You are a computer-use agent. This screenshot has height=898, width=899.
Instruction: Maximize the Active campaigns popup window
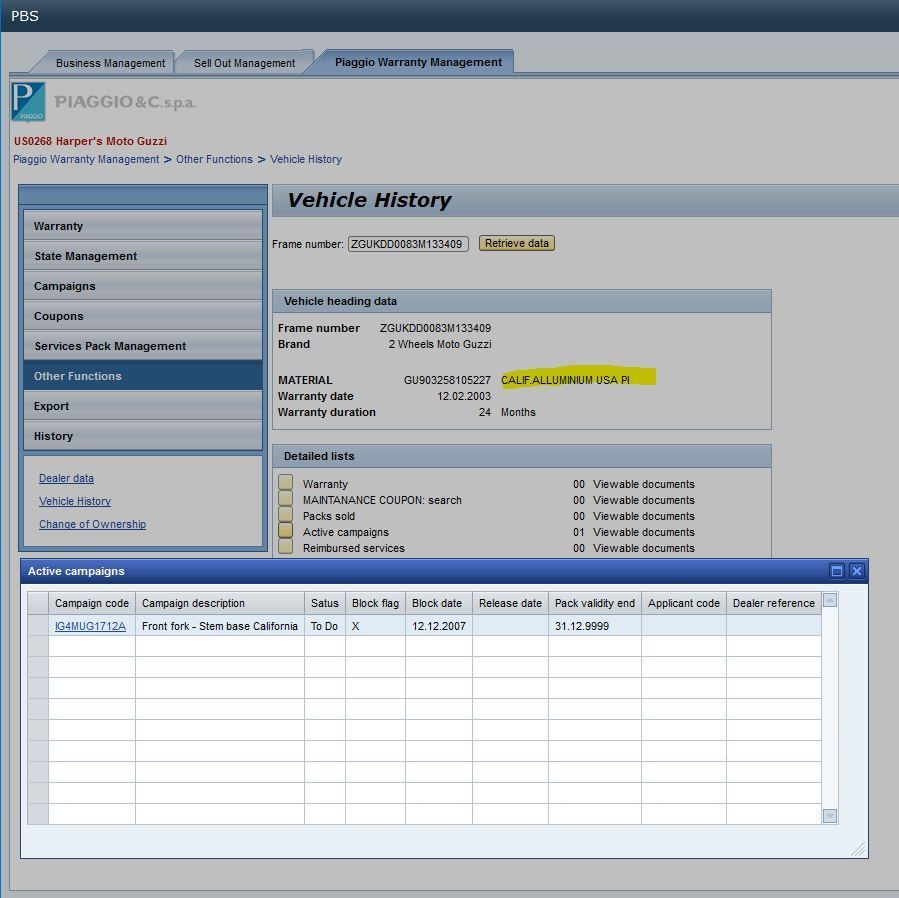pos(837,571)
